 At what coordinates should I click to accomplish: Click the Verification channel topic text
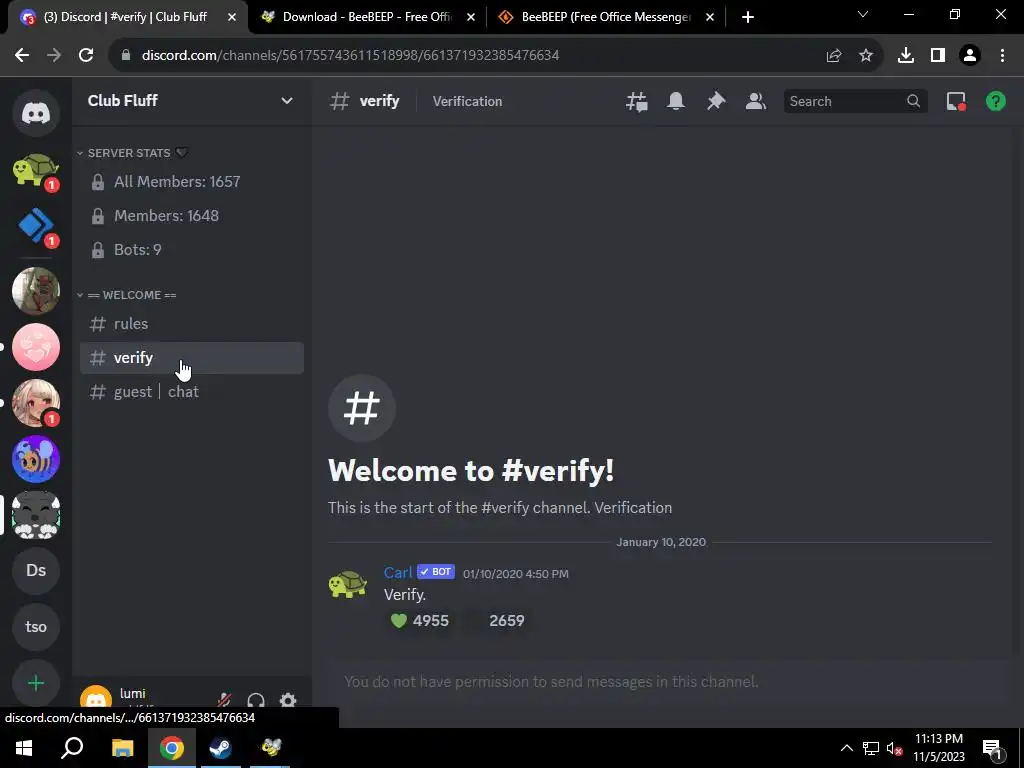(x=468, y=101)
